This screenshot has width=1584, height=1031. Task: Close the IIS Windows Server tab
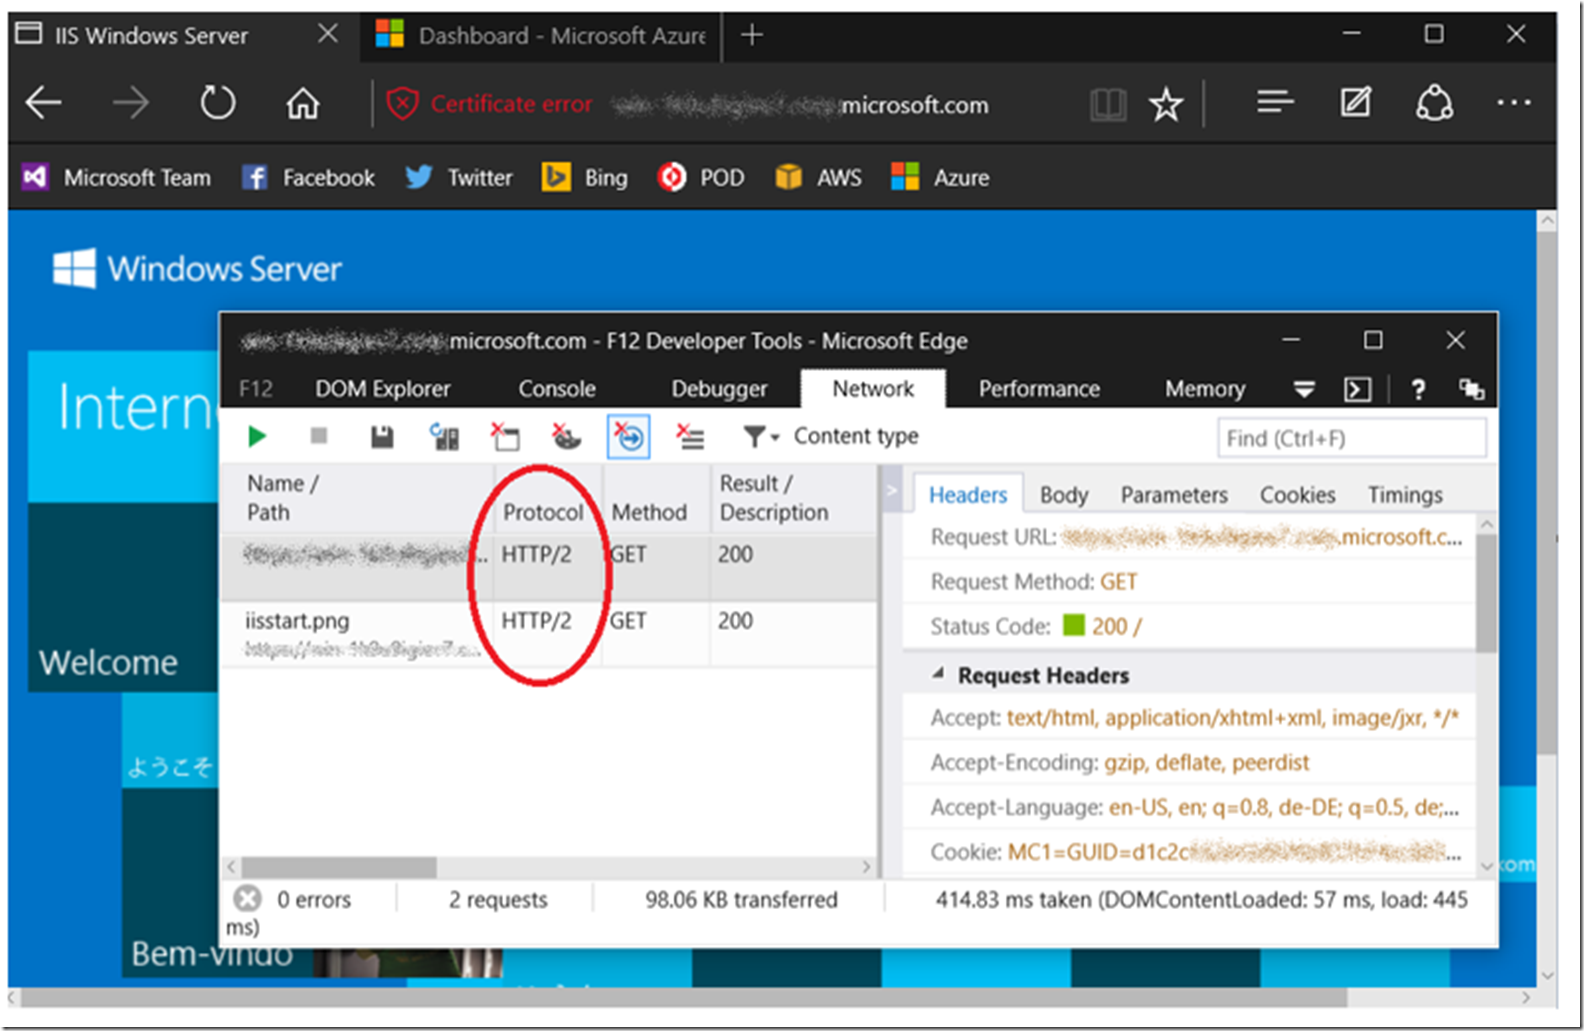click(327, 34)
